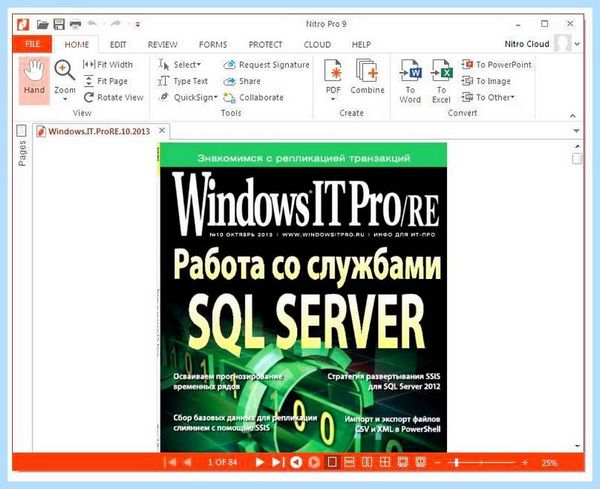
Task: Redo action in quick access toolbar
Action: (116, 24)
